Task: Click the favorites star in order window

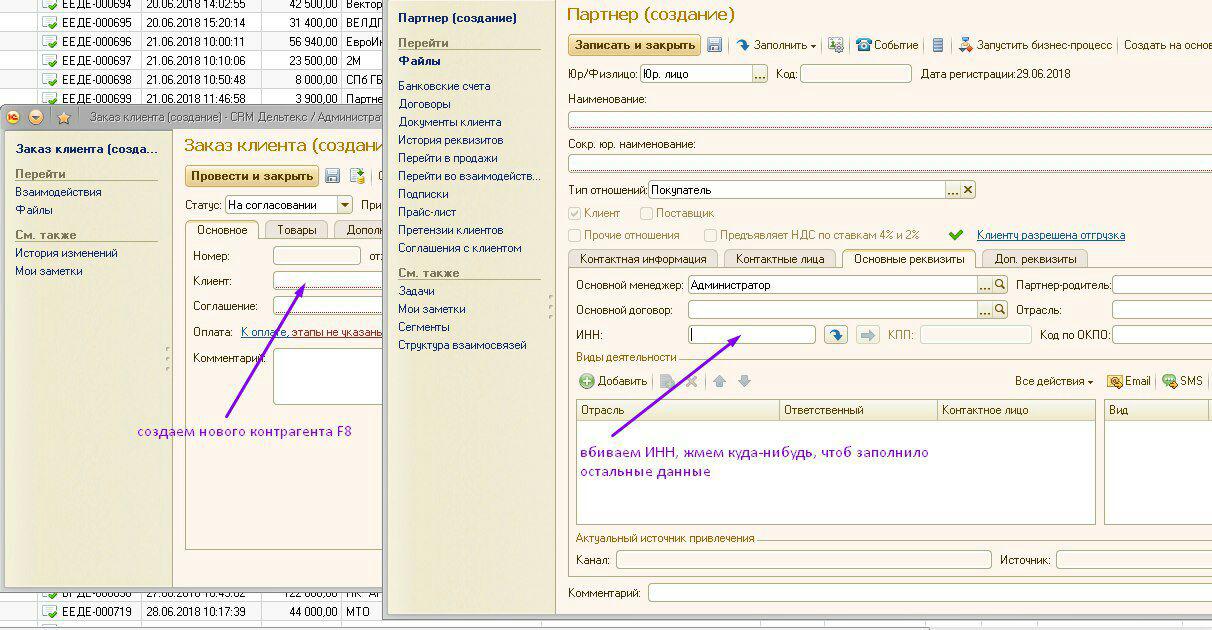Action: click(64, 117)
